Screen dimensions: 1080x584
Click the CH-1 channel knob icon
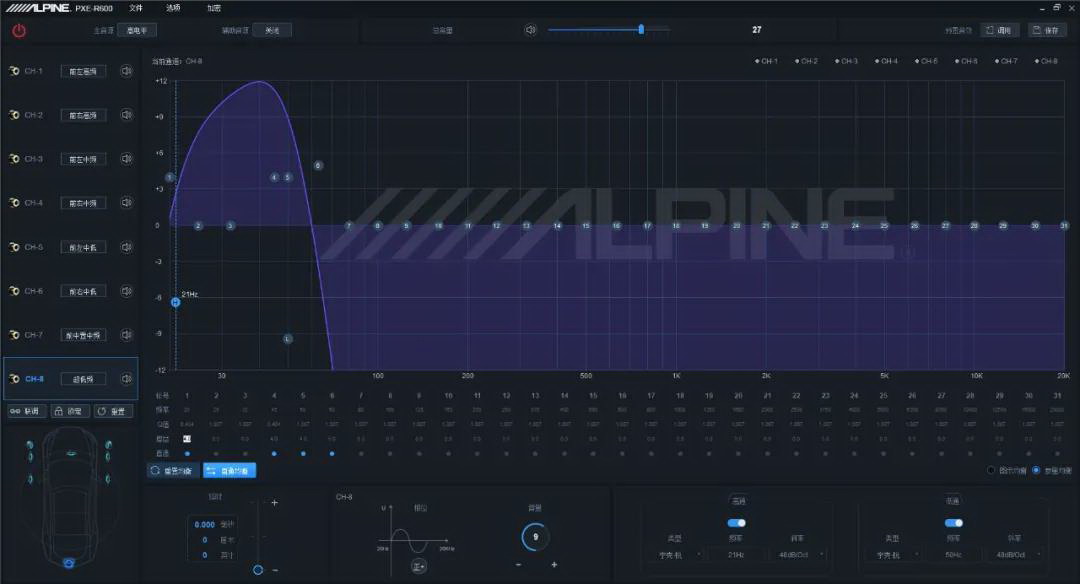[x=14, y=71]
